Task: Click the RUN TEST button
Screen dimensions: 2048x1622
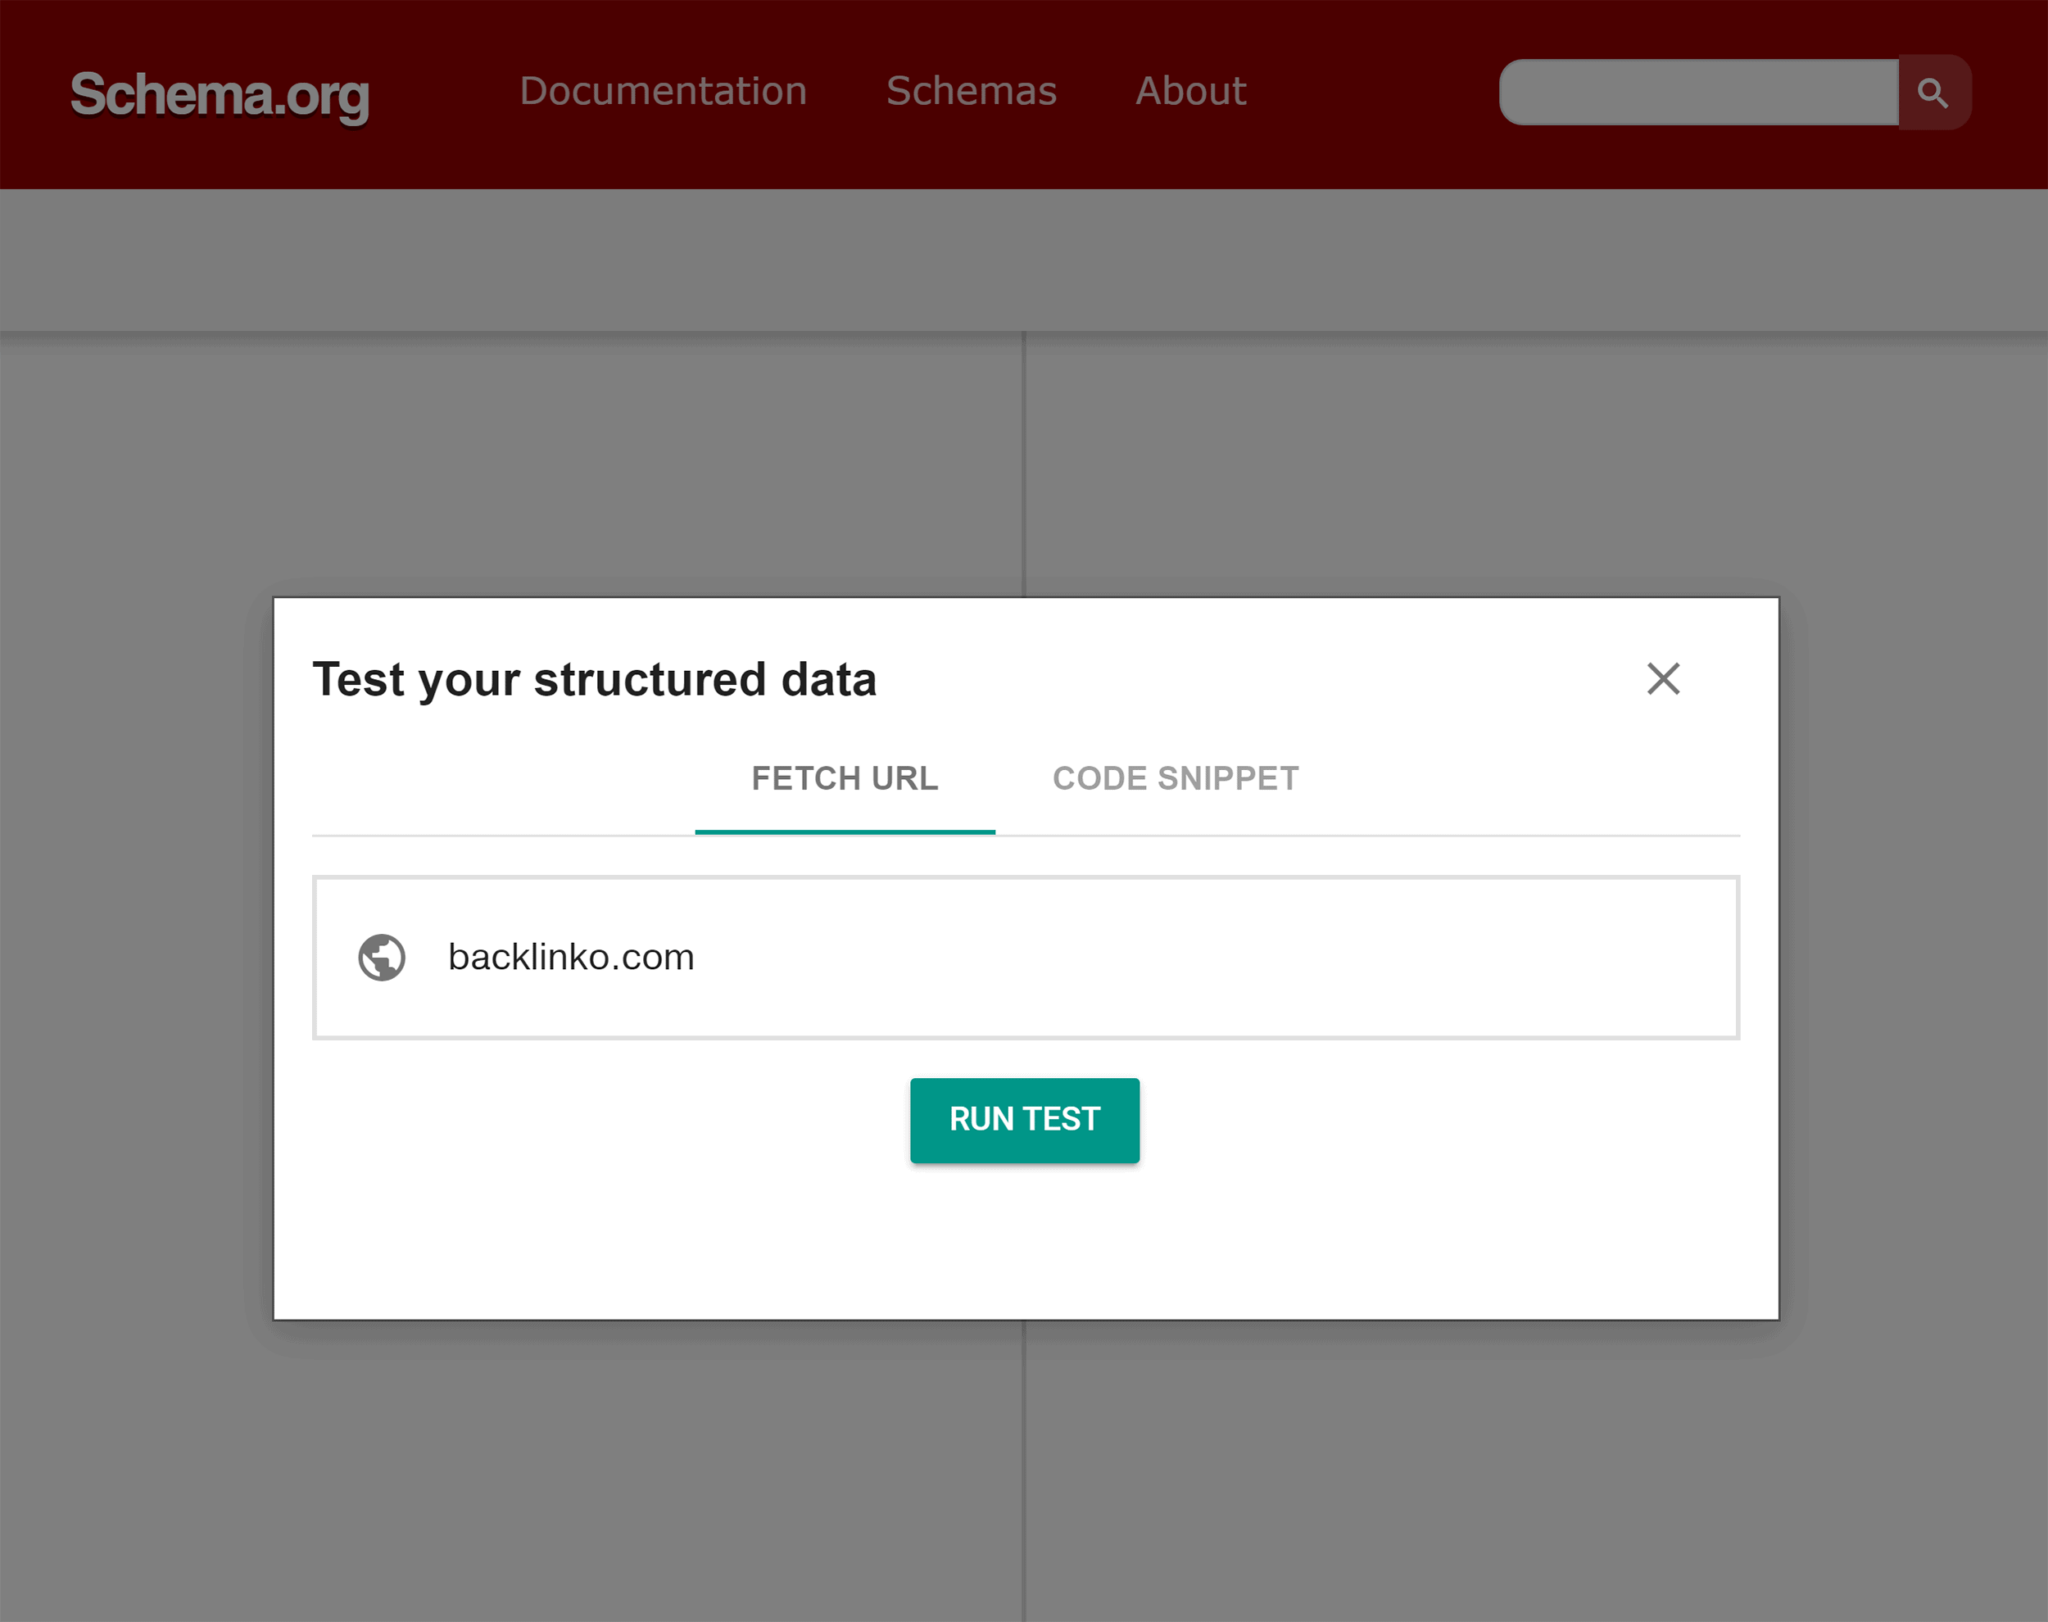Action: 1024,1120
